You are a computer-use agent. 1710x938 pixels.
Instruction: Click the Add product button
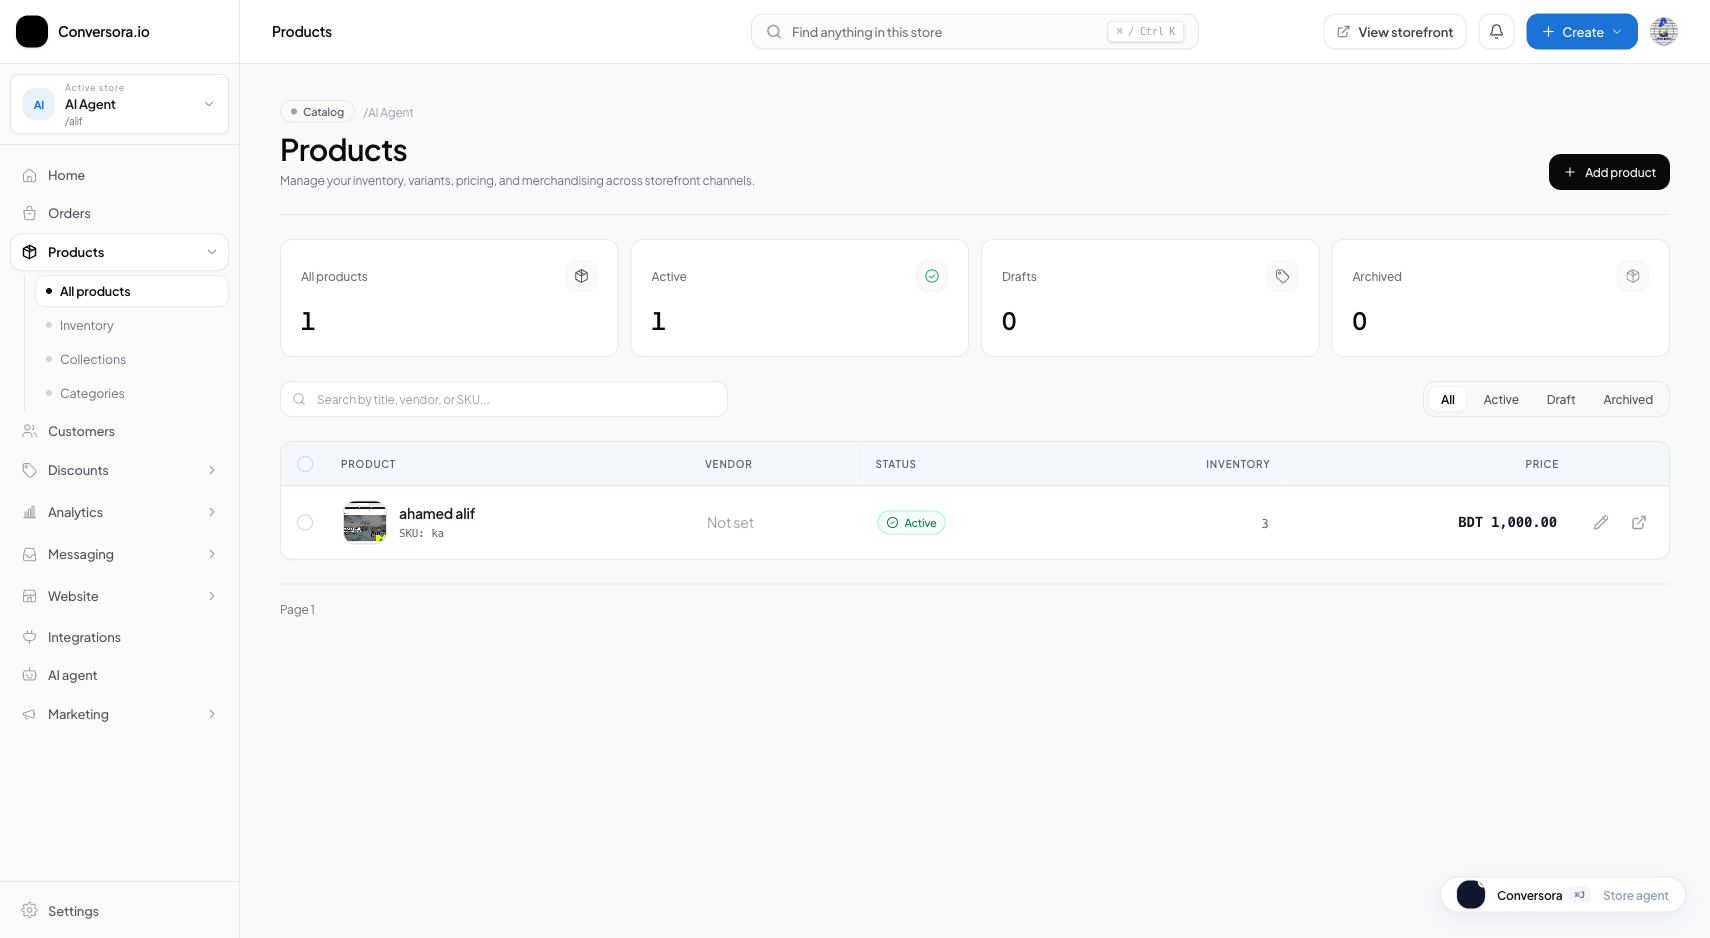(x=1609, y=172)
